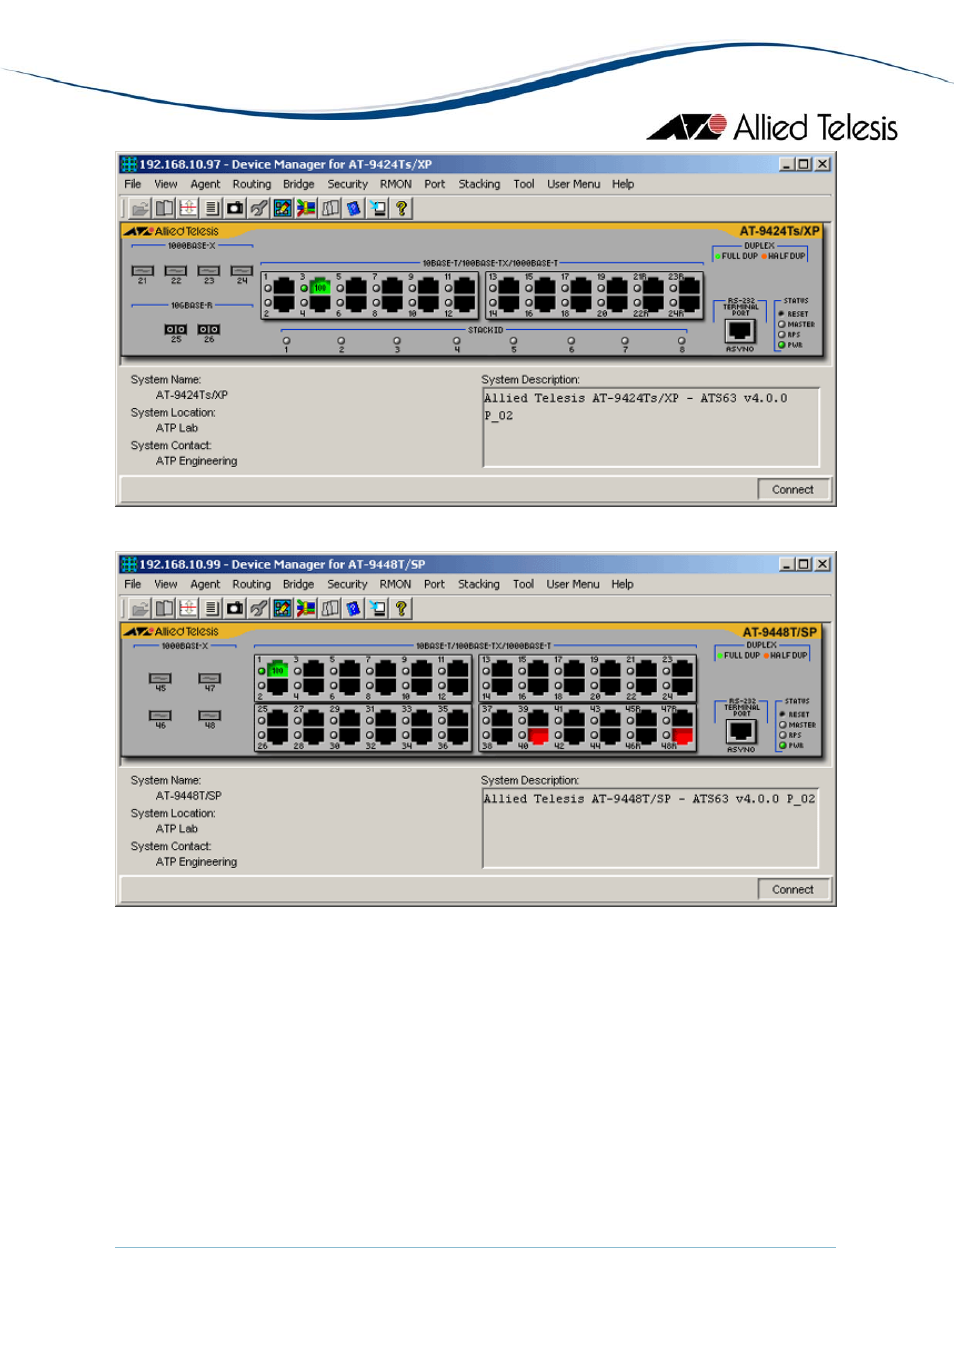Screen dimensions: 954x1350
Task: Open the Port menu in AT-9448T/SP window
Action: click(x=434, y=584)
